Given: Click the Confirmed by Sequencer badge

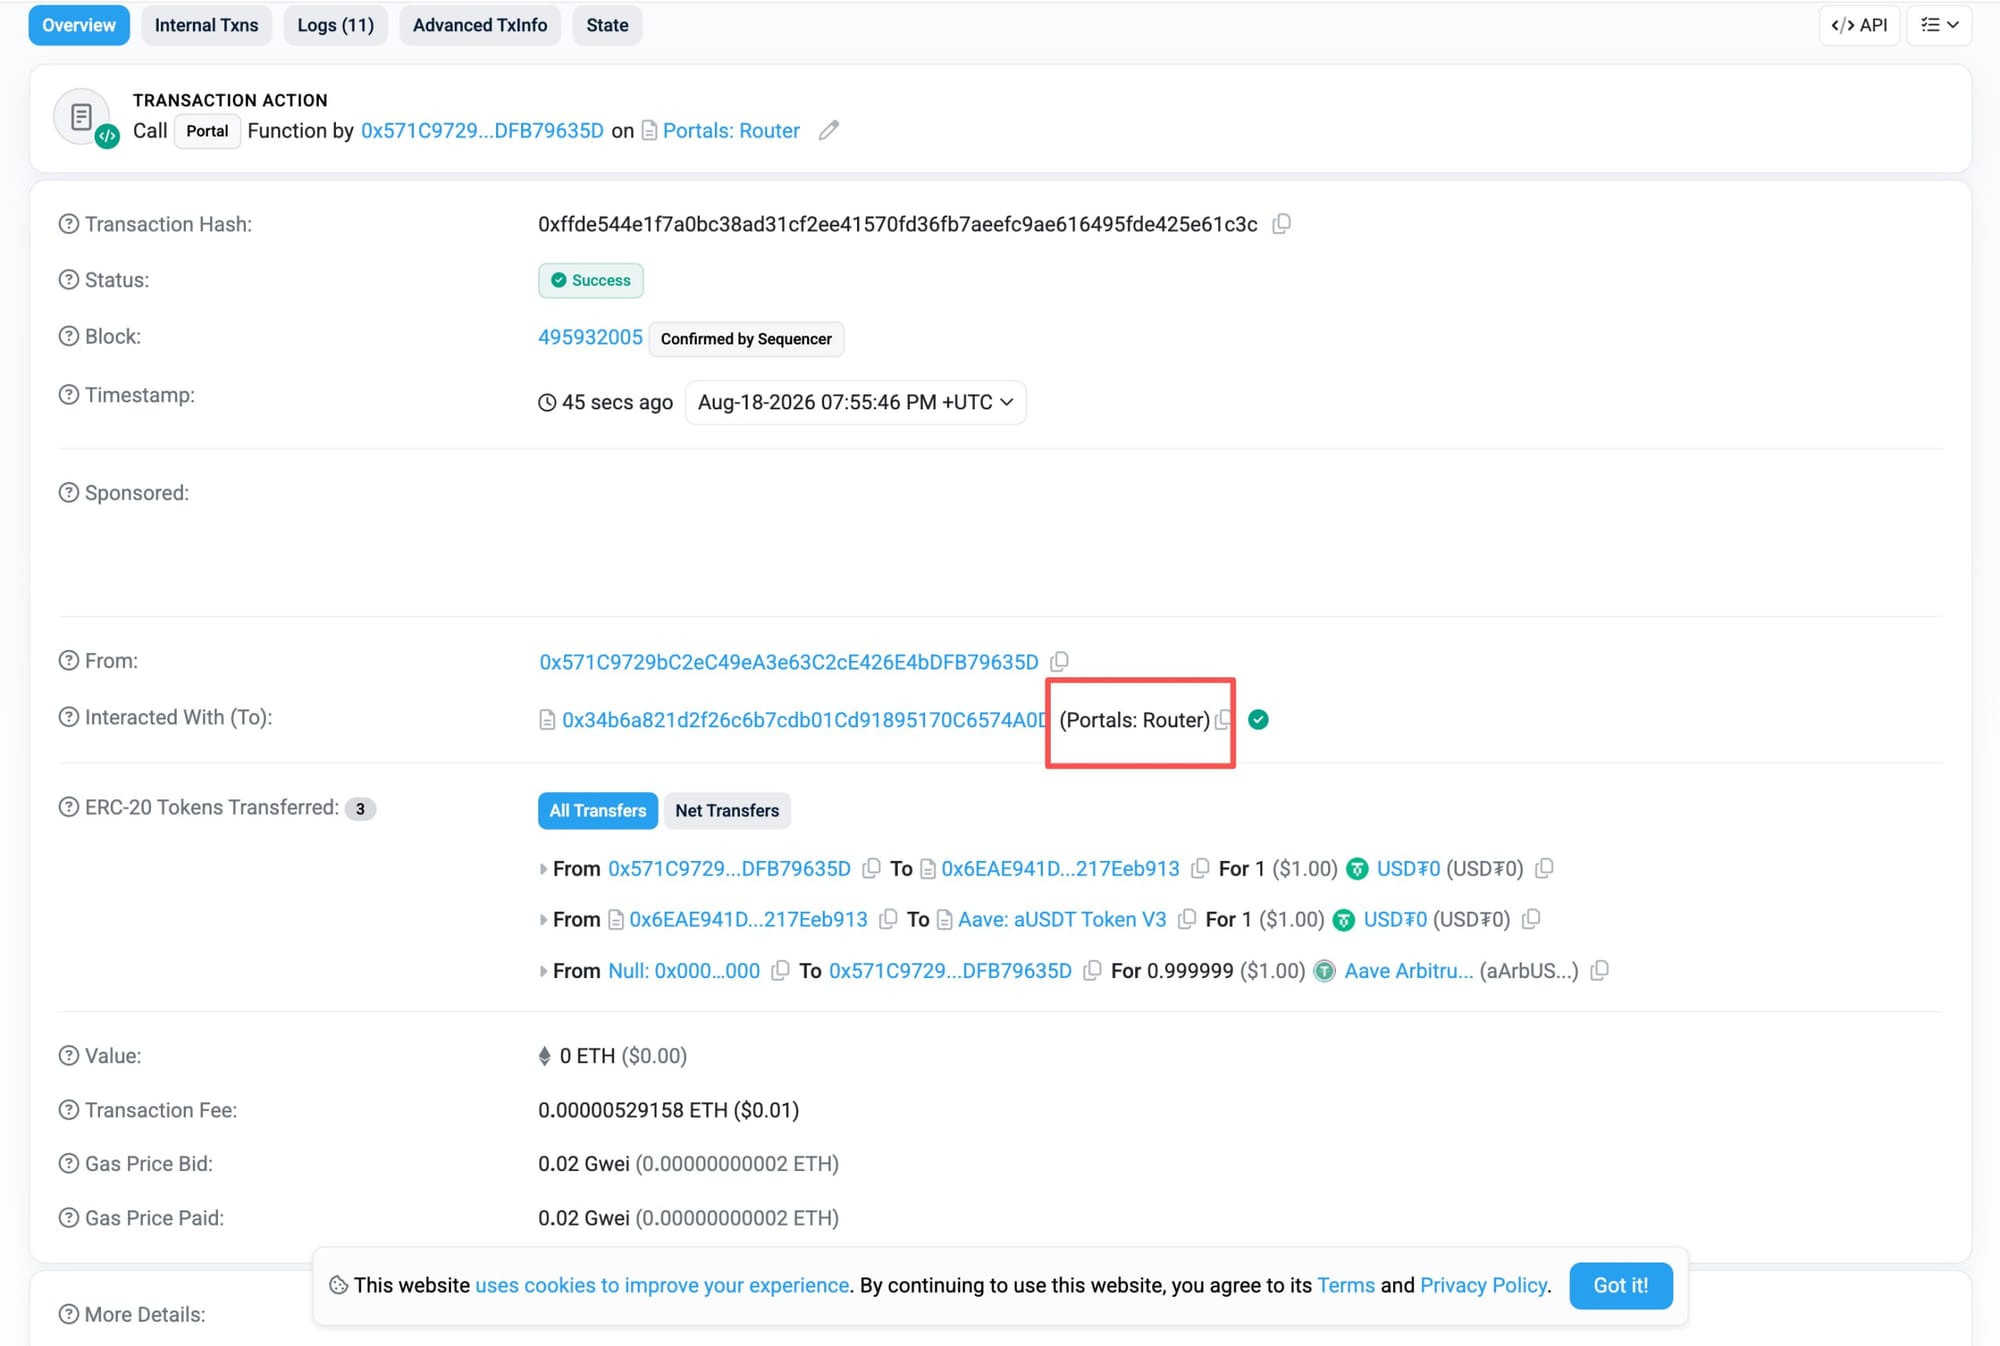Looking at the screenshot, I should click(746, 339).
